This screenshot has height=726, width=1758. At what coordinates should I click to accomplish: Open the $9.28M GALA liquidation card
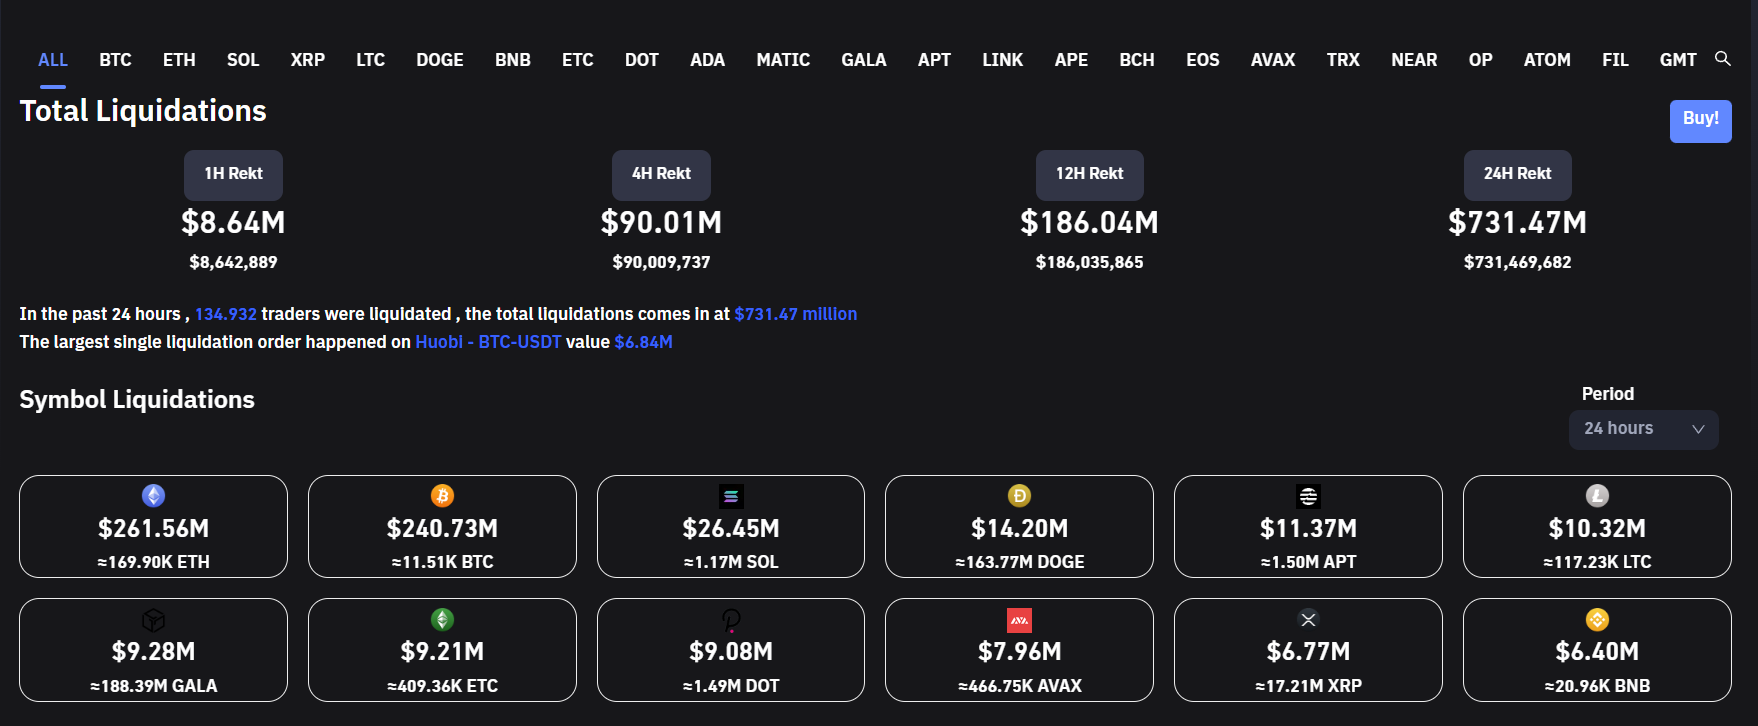pyautogui.click(x=153, y=651)
